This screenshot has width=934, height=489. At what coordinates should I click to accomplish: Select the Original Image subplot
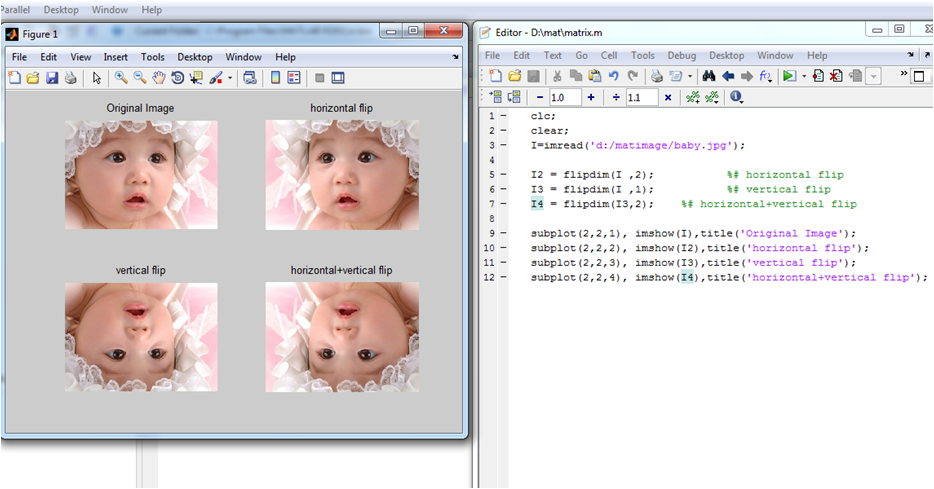141,175
